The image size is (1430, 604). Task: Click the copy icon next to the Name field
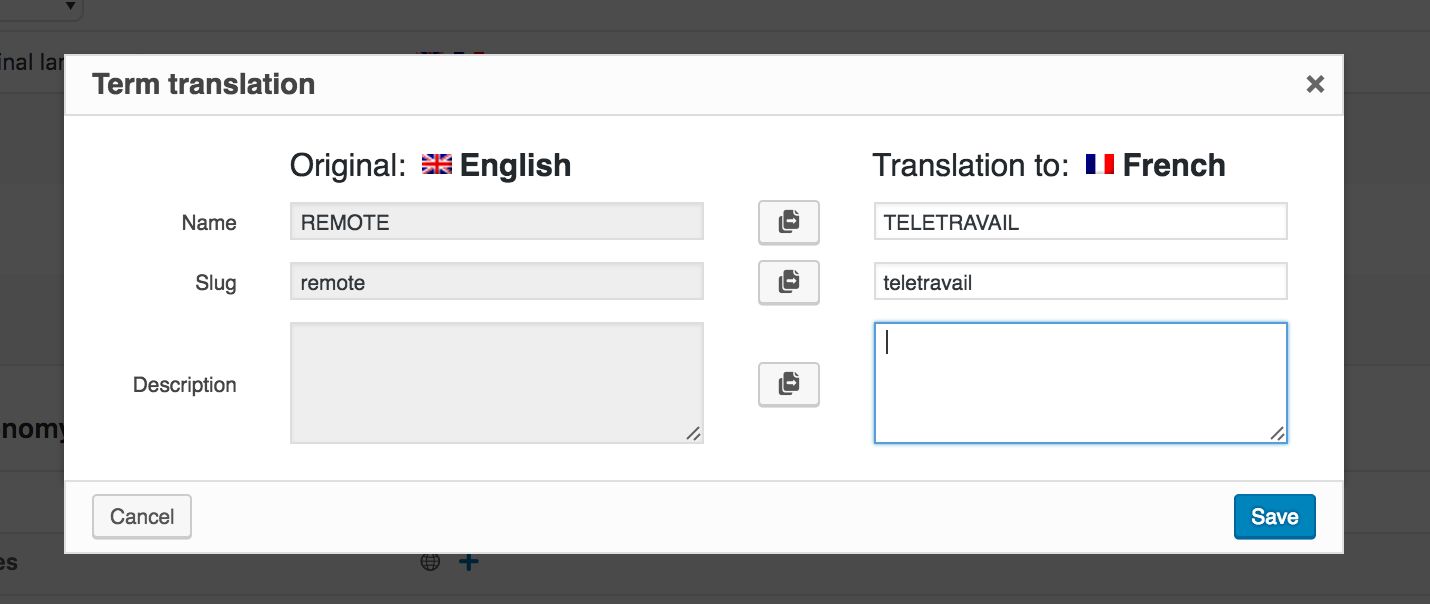tap(788, 222)
